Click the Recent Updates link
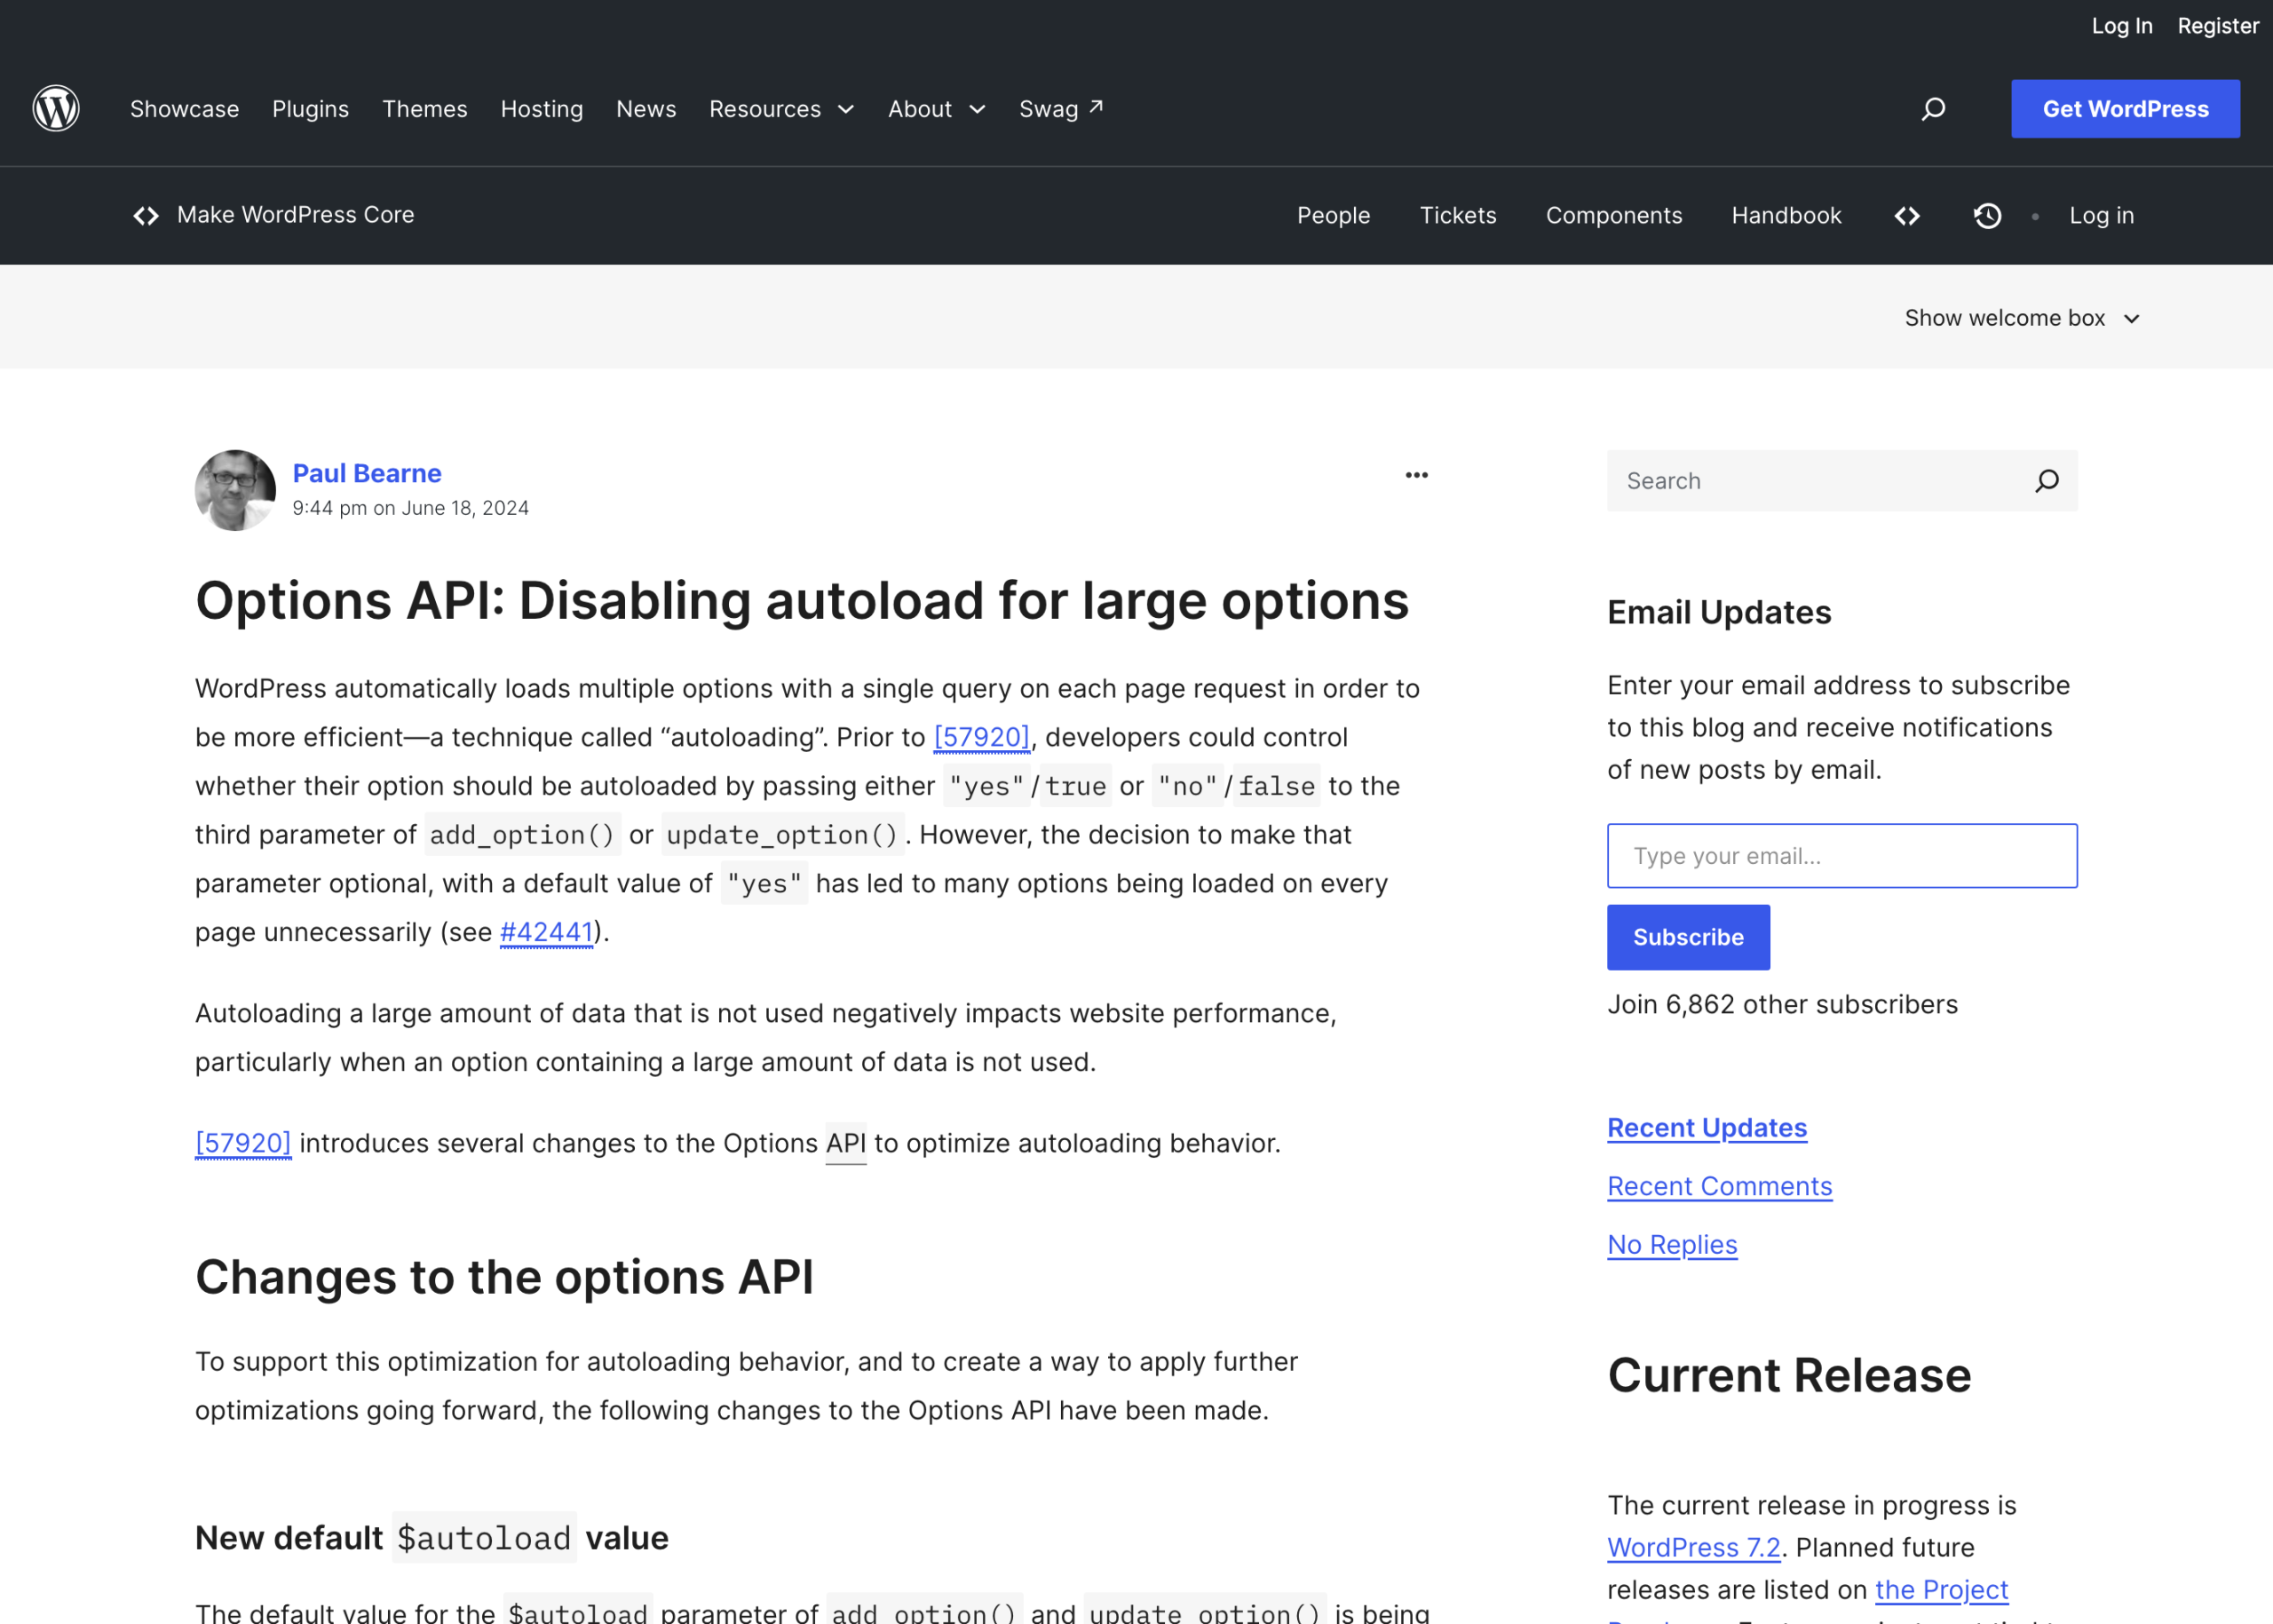Screen dimensions: 2273x1624 pyautogui.click(x=1707, y=1127)
